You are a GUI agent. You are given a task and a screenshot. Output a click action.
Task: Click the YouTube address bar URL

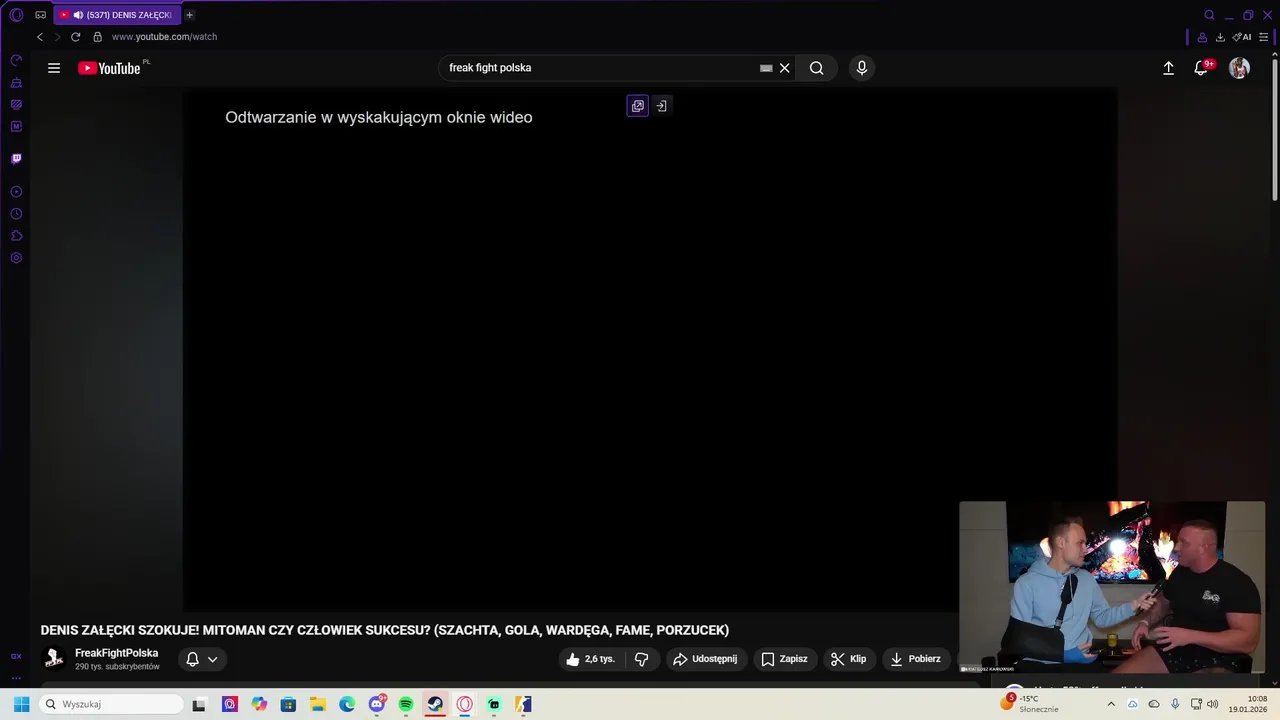pyautogui.click(x=164, y=37)
